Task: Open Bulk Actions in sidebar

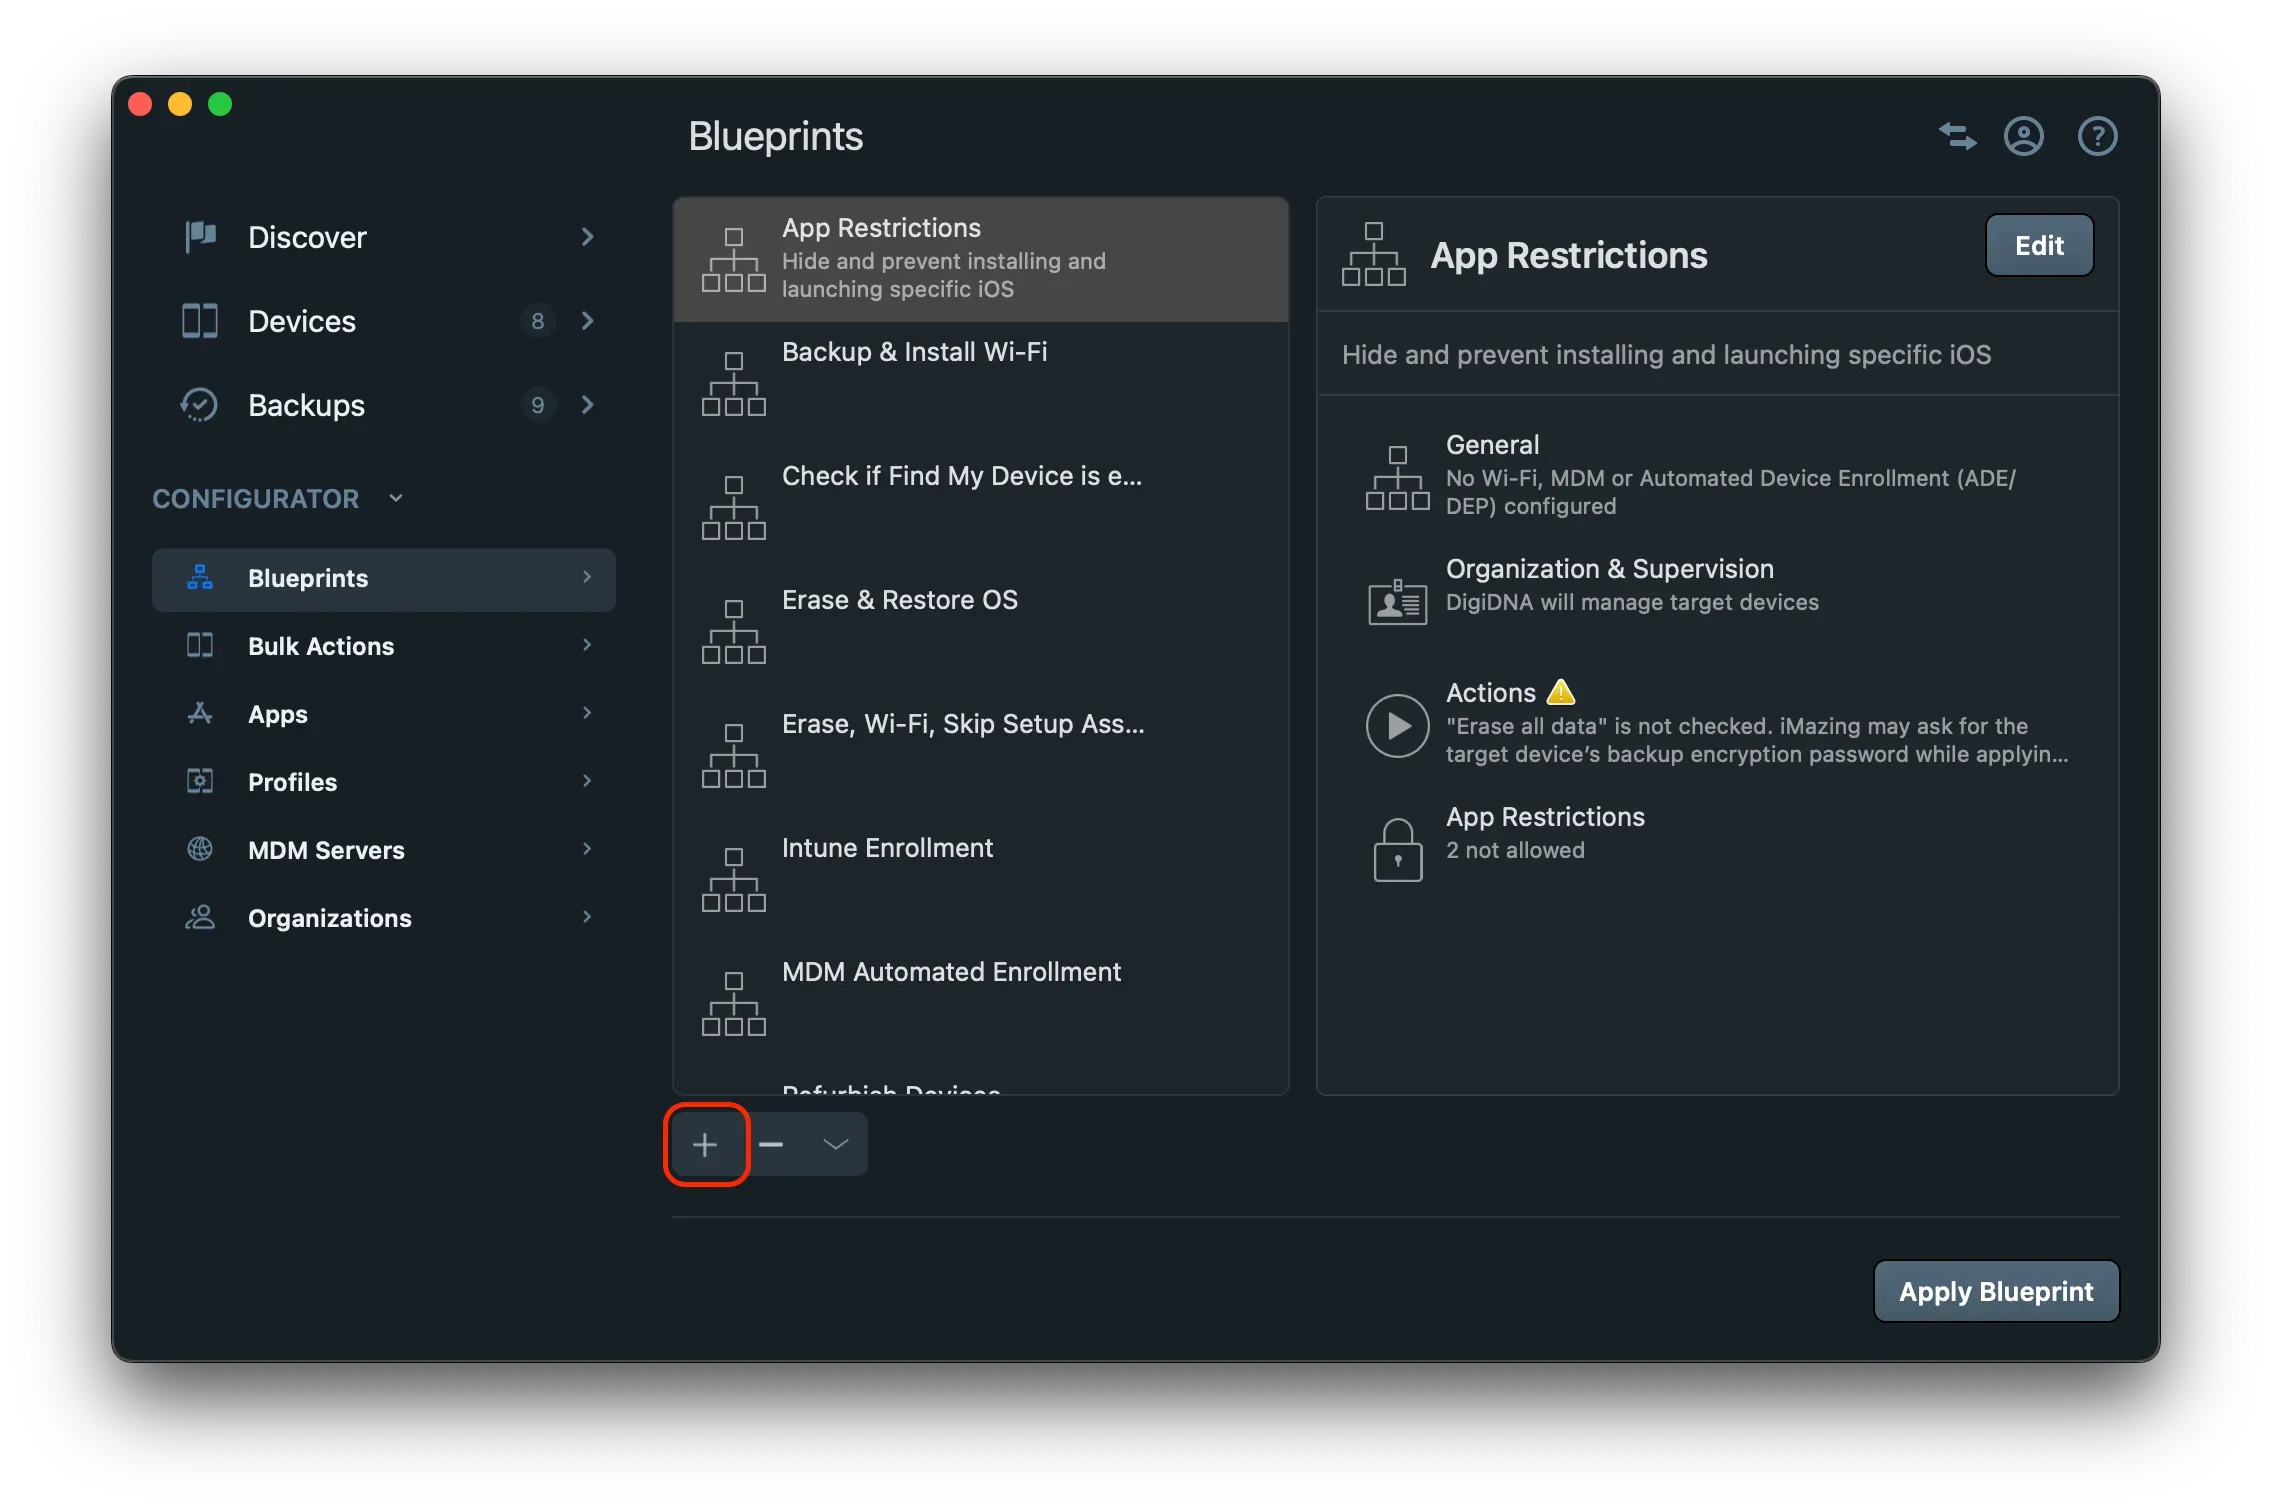Action: coord(321,646)
